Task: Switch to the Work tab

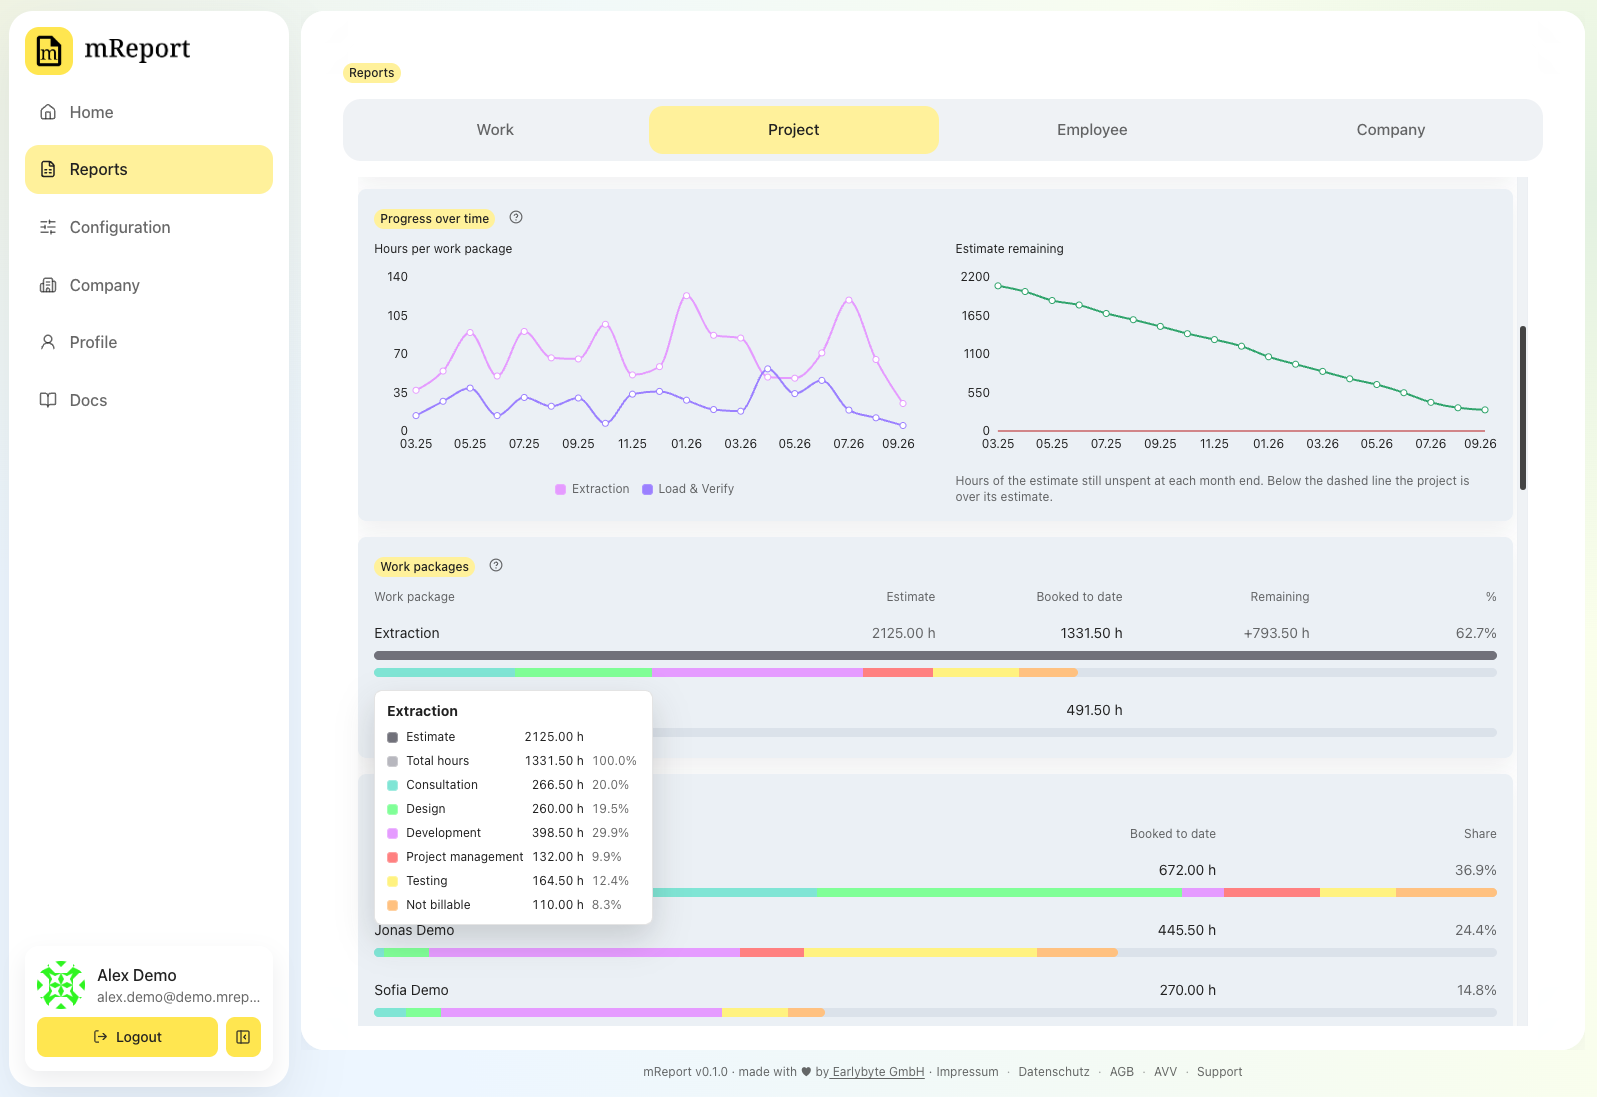Action: click(495, 130)
